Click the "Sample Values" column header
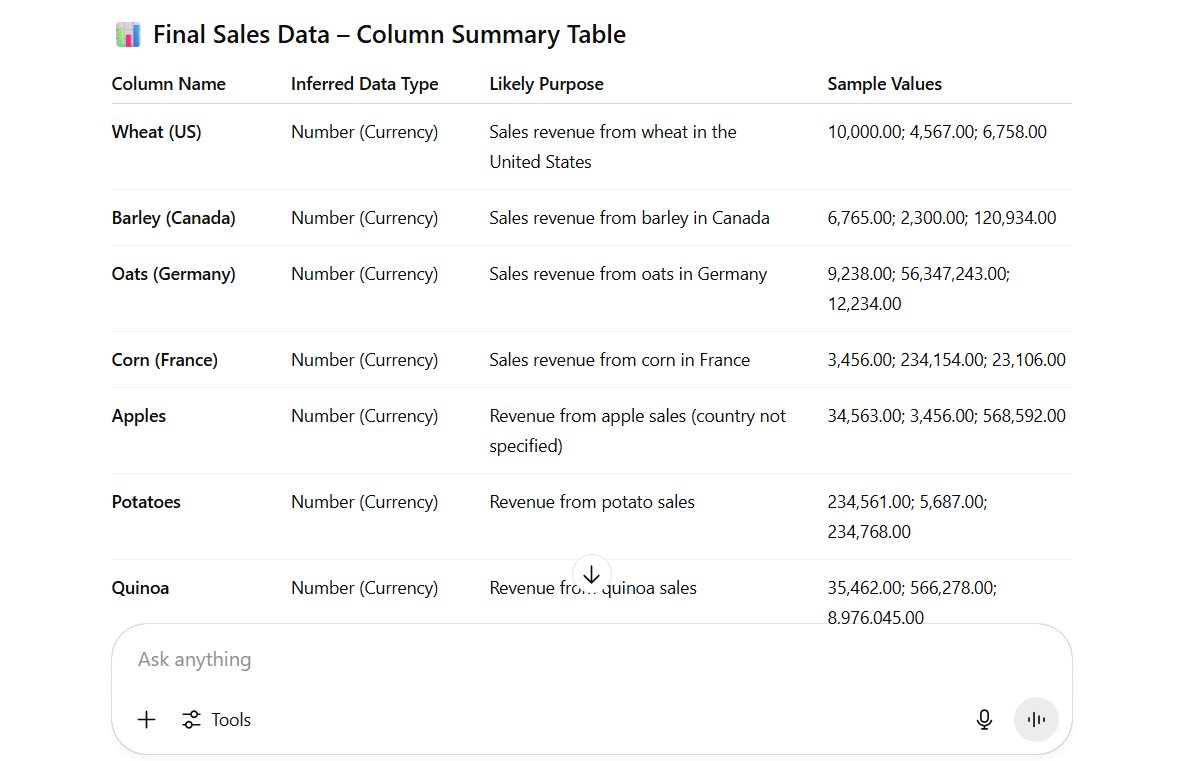The image size is (1189, 761). (884, 84)
